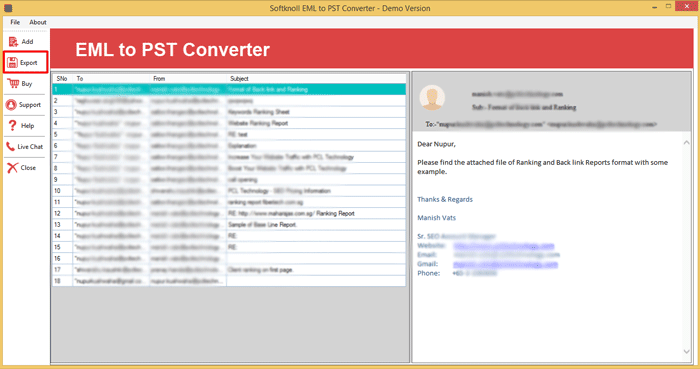Select the 'Keywords Ranking Sheet' email row
The width and height of the screenshot is (700, 369).
click(x=229, y=112)
